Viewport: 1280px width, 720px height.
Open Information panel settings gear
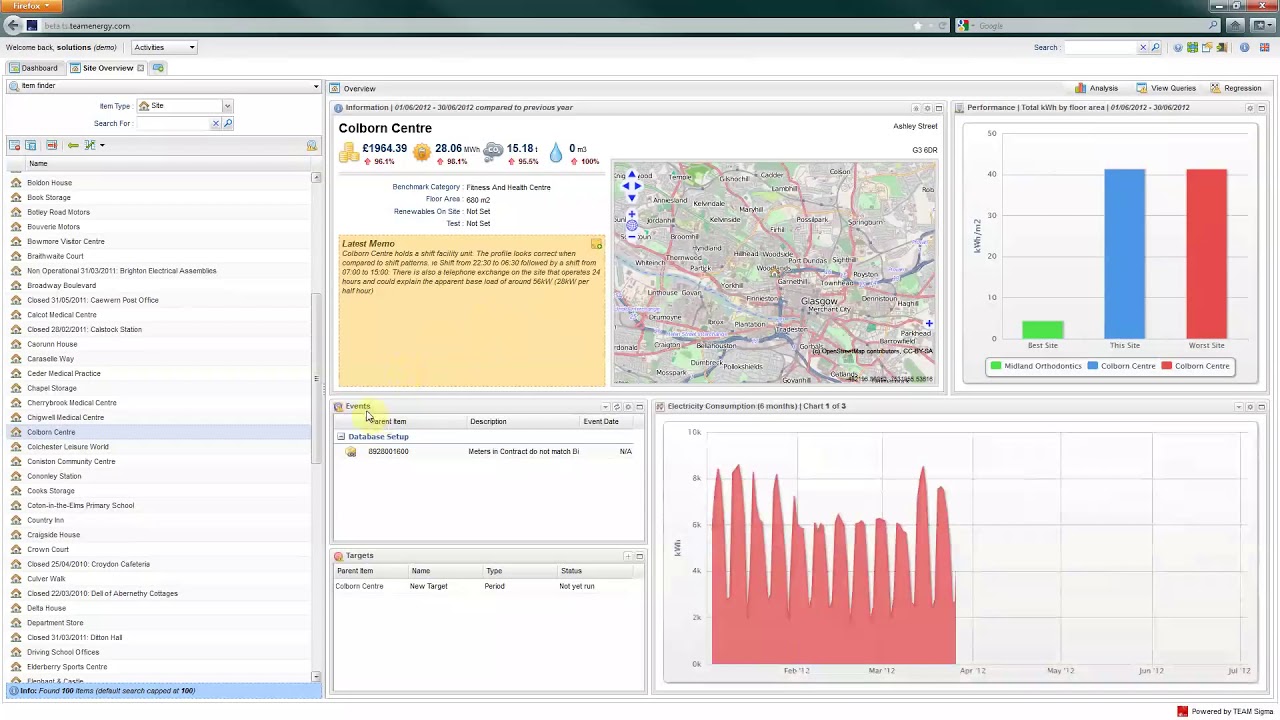pyautogui.click(x=927, y=108)
